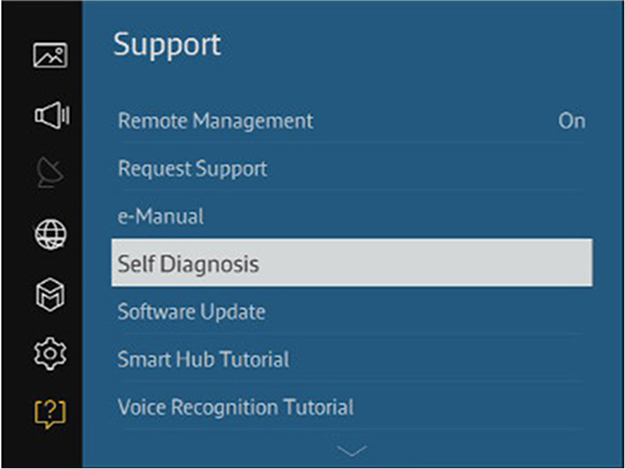The image size is (625, 469).
Task: Expand more options with the down chevron
Action: (x=351, y=451)
